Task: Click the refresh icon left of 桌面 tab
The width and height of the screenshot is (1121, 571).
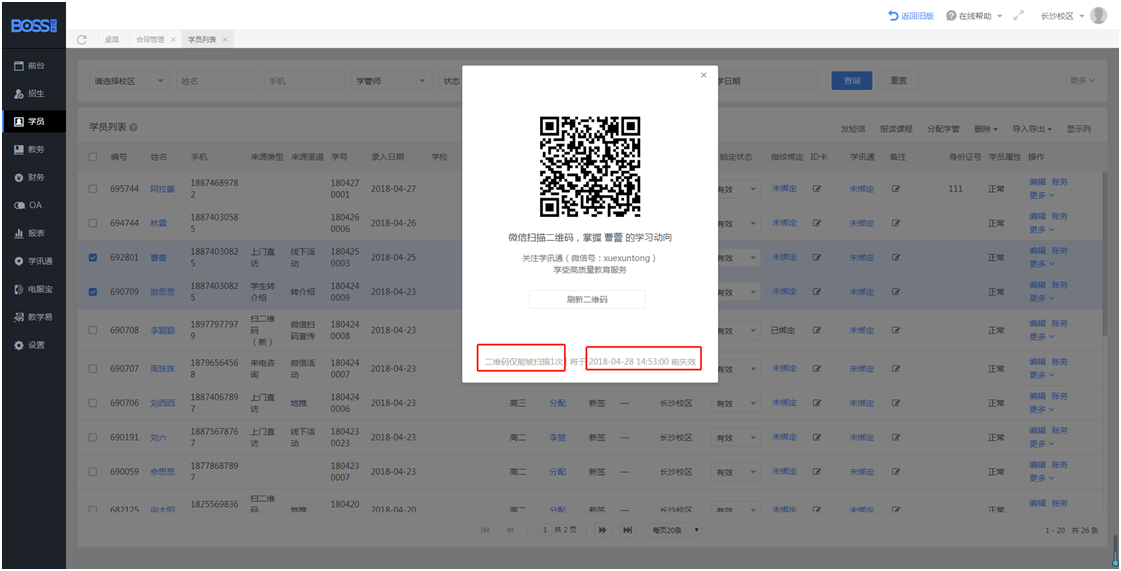Action: [82, 40]
